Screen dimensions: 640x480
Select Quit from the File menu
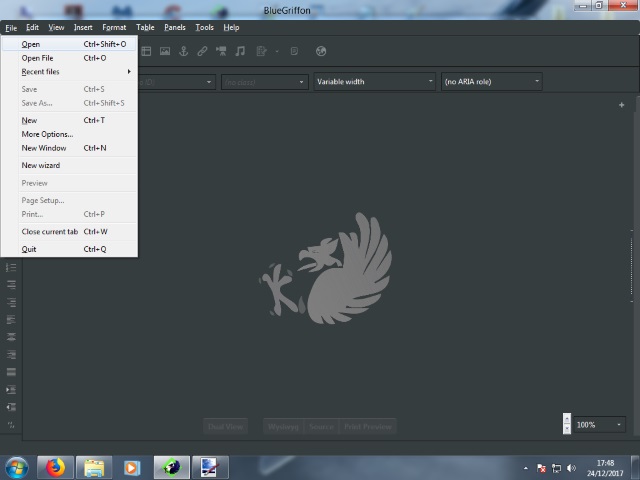pos(29,249)
